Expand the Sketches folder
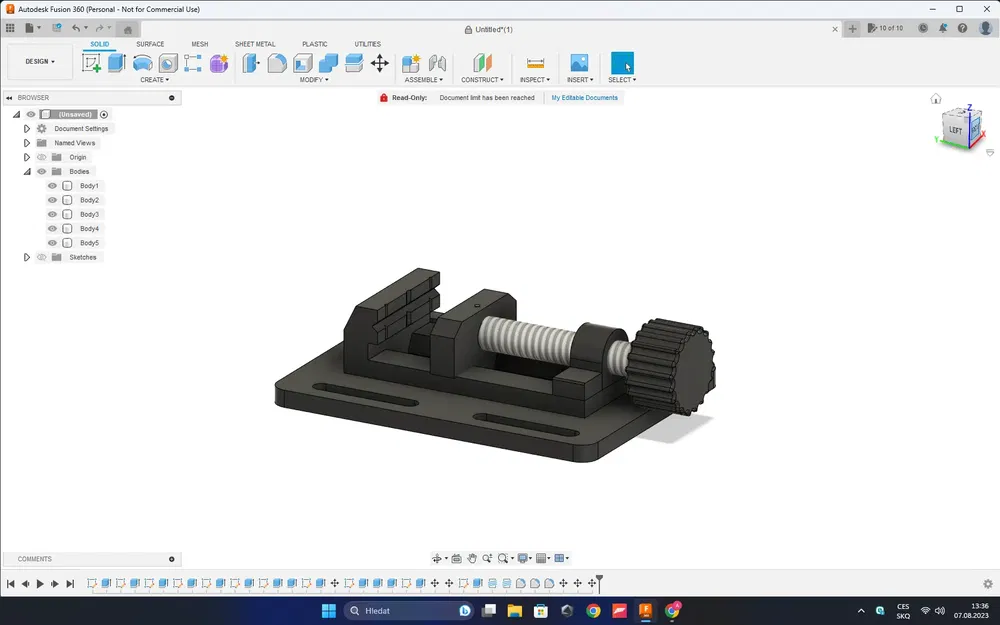Image resolution: width=1000 pixels, height=625 pixels. (x=27, y=257)
